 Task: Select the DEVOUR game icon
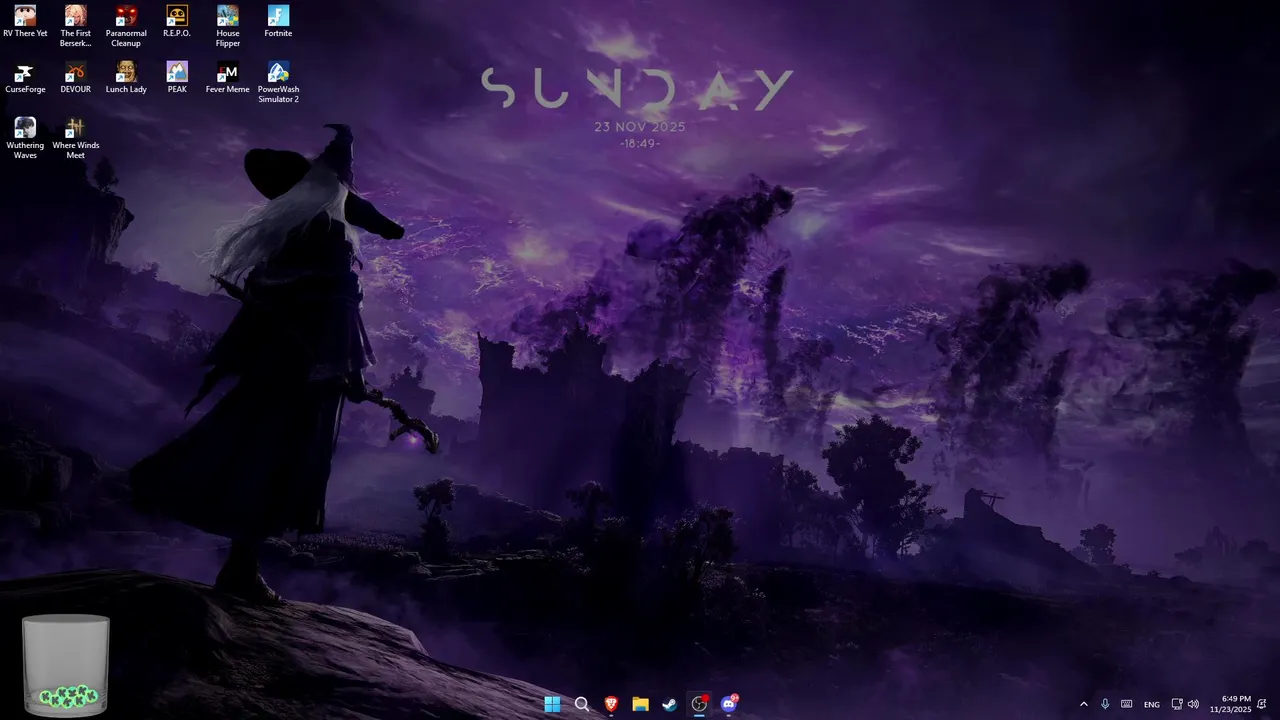[75, 78]
